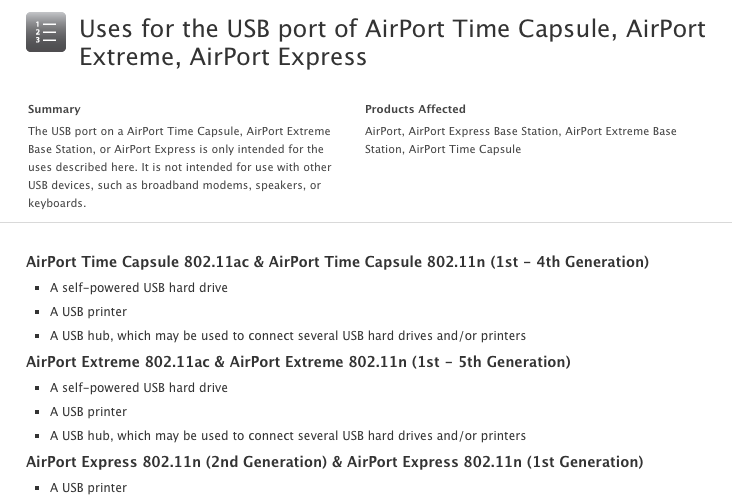
Task: Click USB printer bullet under Time Capsule
Action: pos(88,312)
